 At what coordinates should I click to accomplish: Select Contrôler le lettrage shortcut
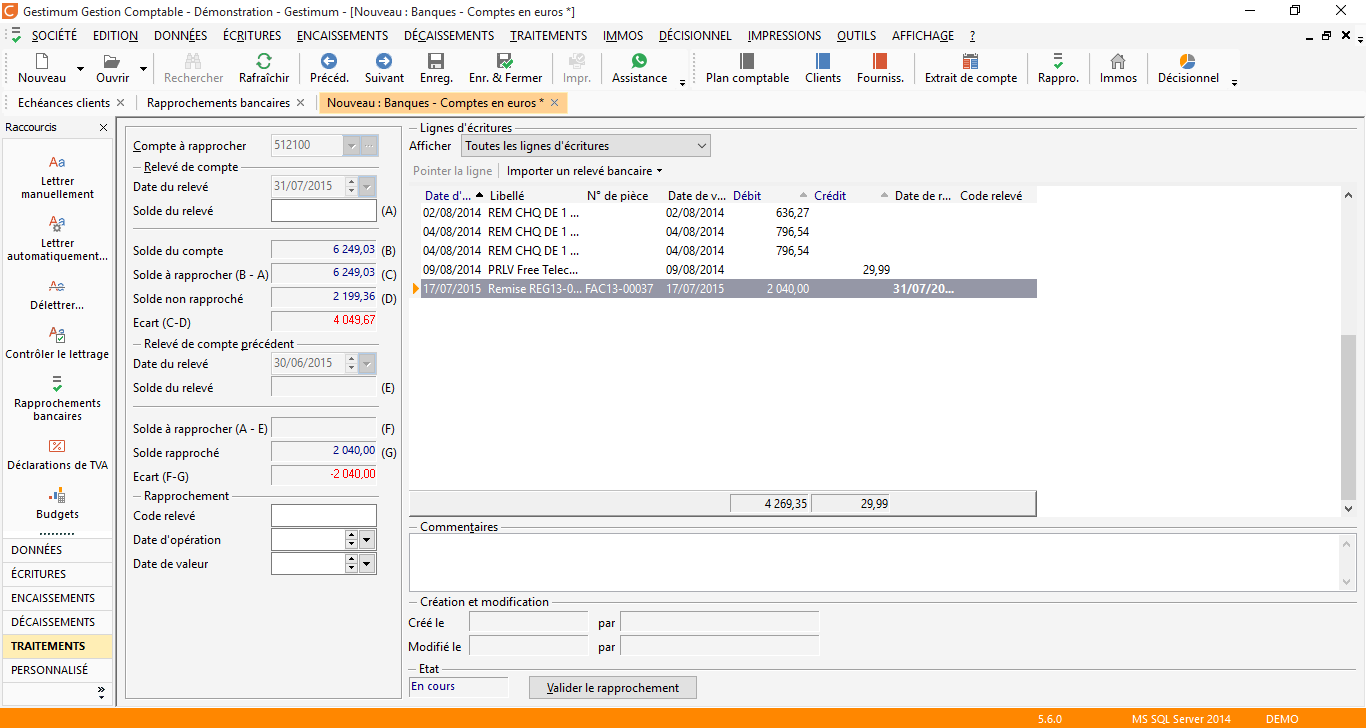(x=57, y=344)
